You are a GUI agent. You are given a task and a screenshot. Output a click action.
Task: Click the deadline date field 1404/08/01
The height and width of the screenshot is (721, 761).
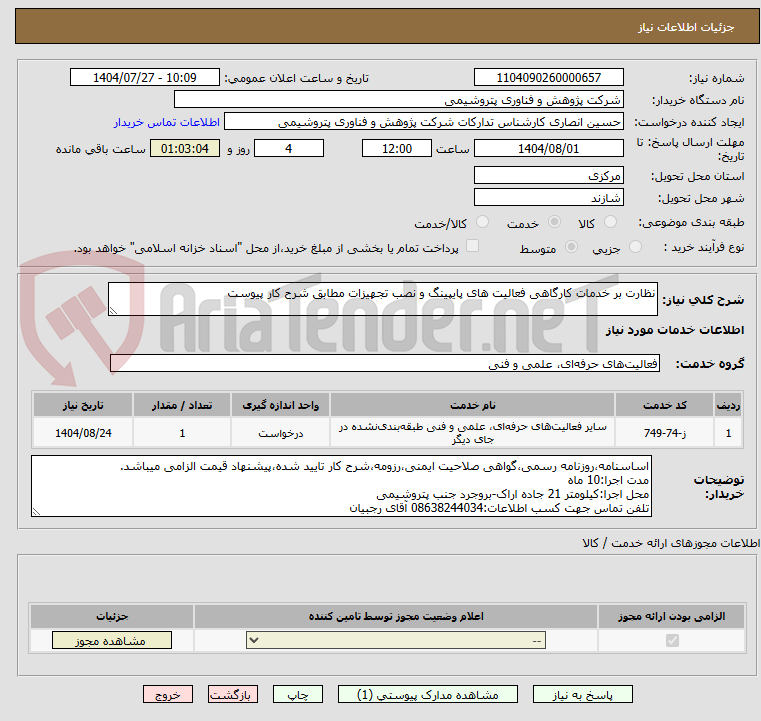point(548,148)
